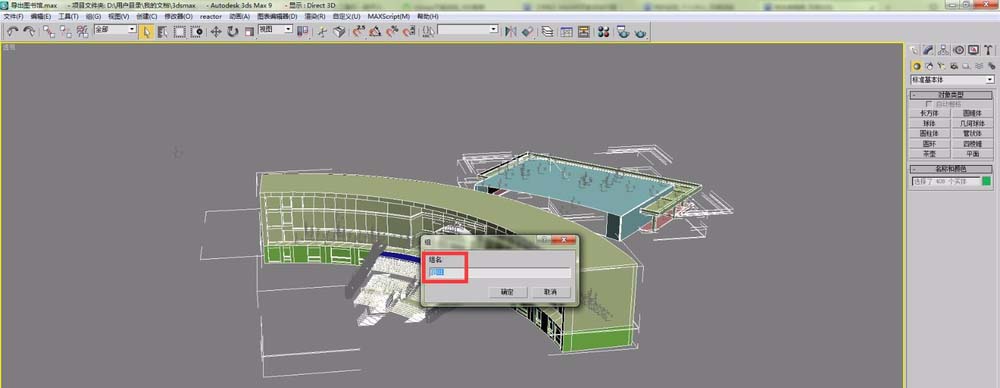
Task: Switch to Display command panel tab
Action: [973, 50]
